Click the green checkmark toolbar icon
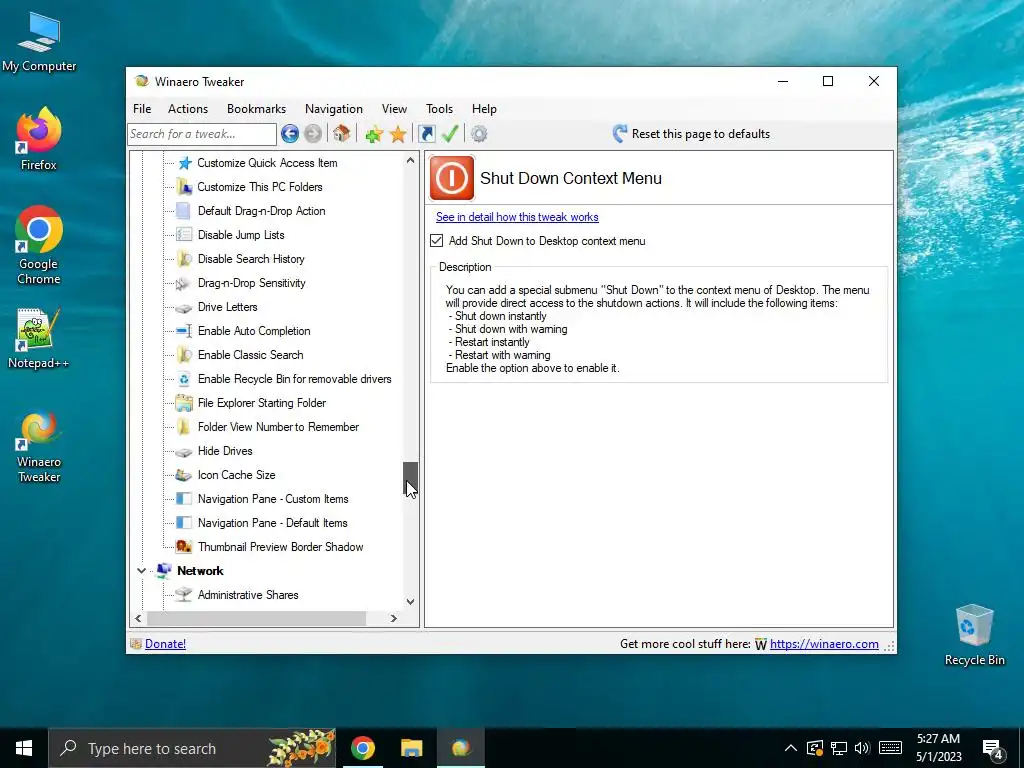The image size is (1024, 768). pyautogui.click(x=450, y=134)
